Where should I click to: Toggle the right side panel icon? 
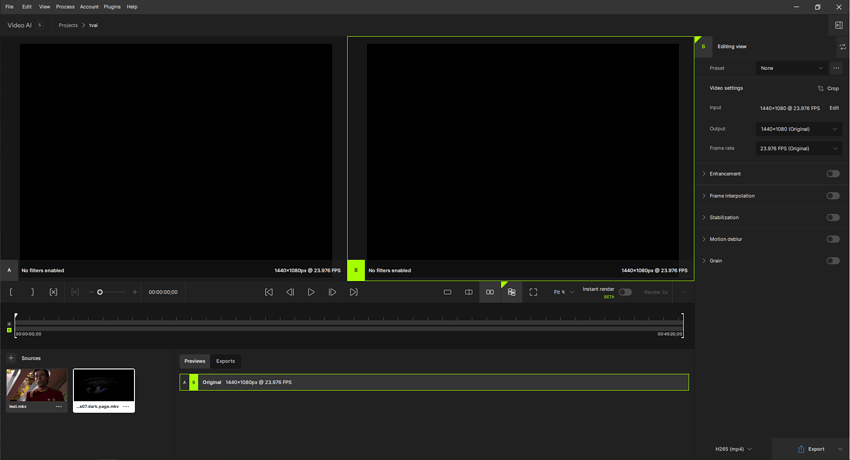click(839, 25)
